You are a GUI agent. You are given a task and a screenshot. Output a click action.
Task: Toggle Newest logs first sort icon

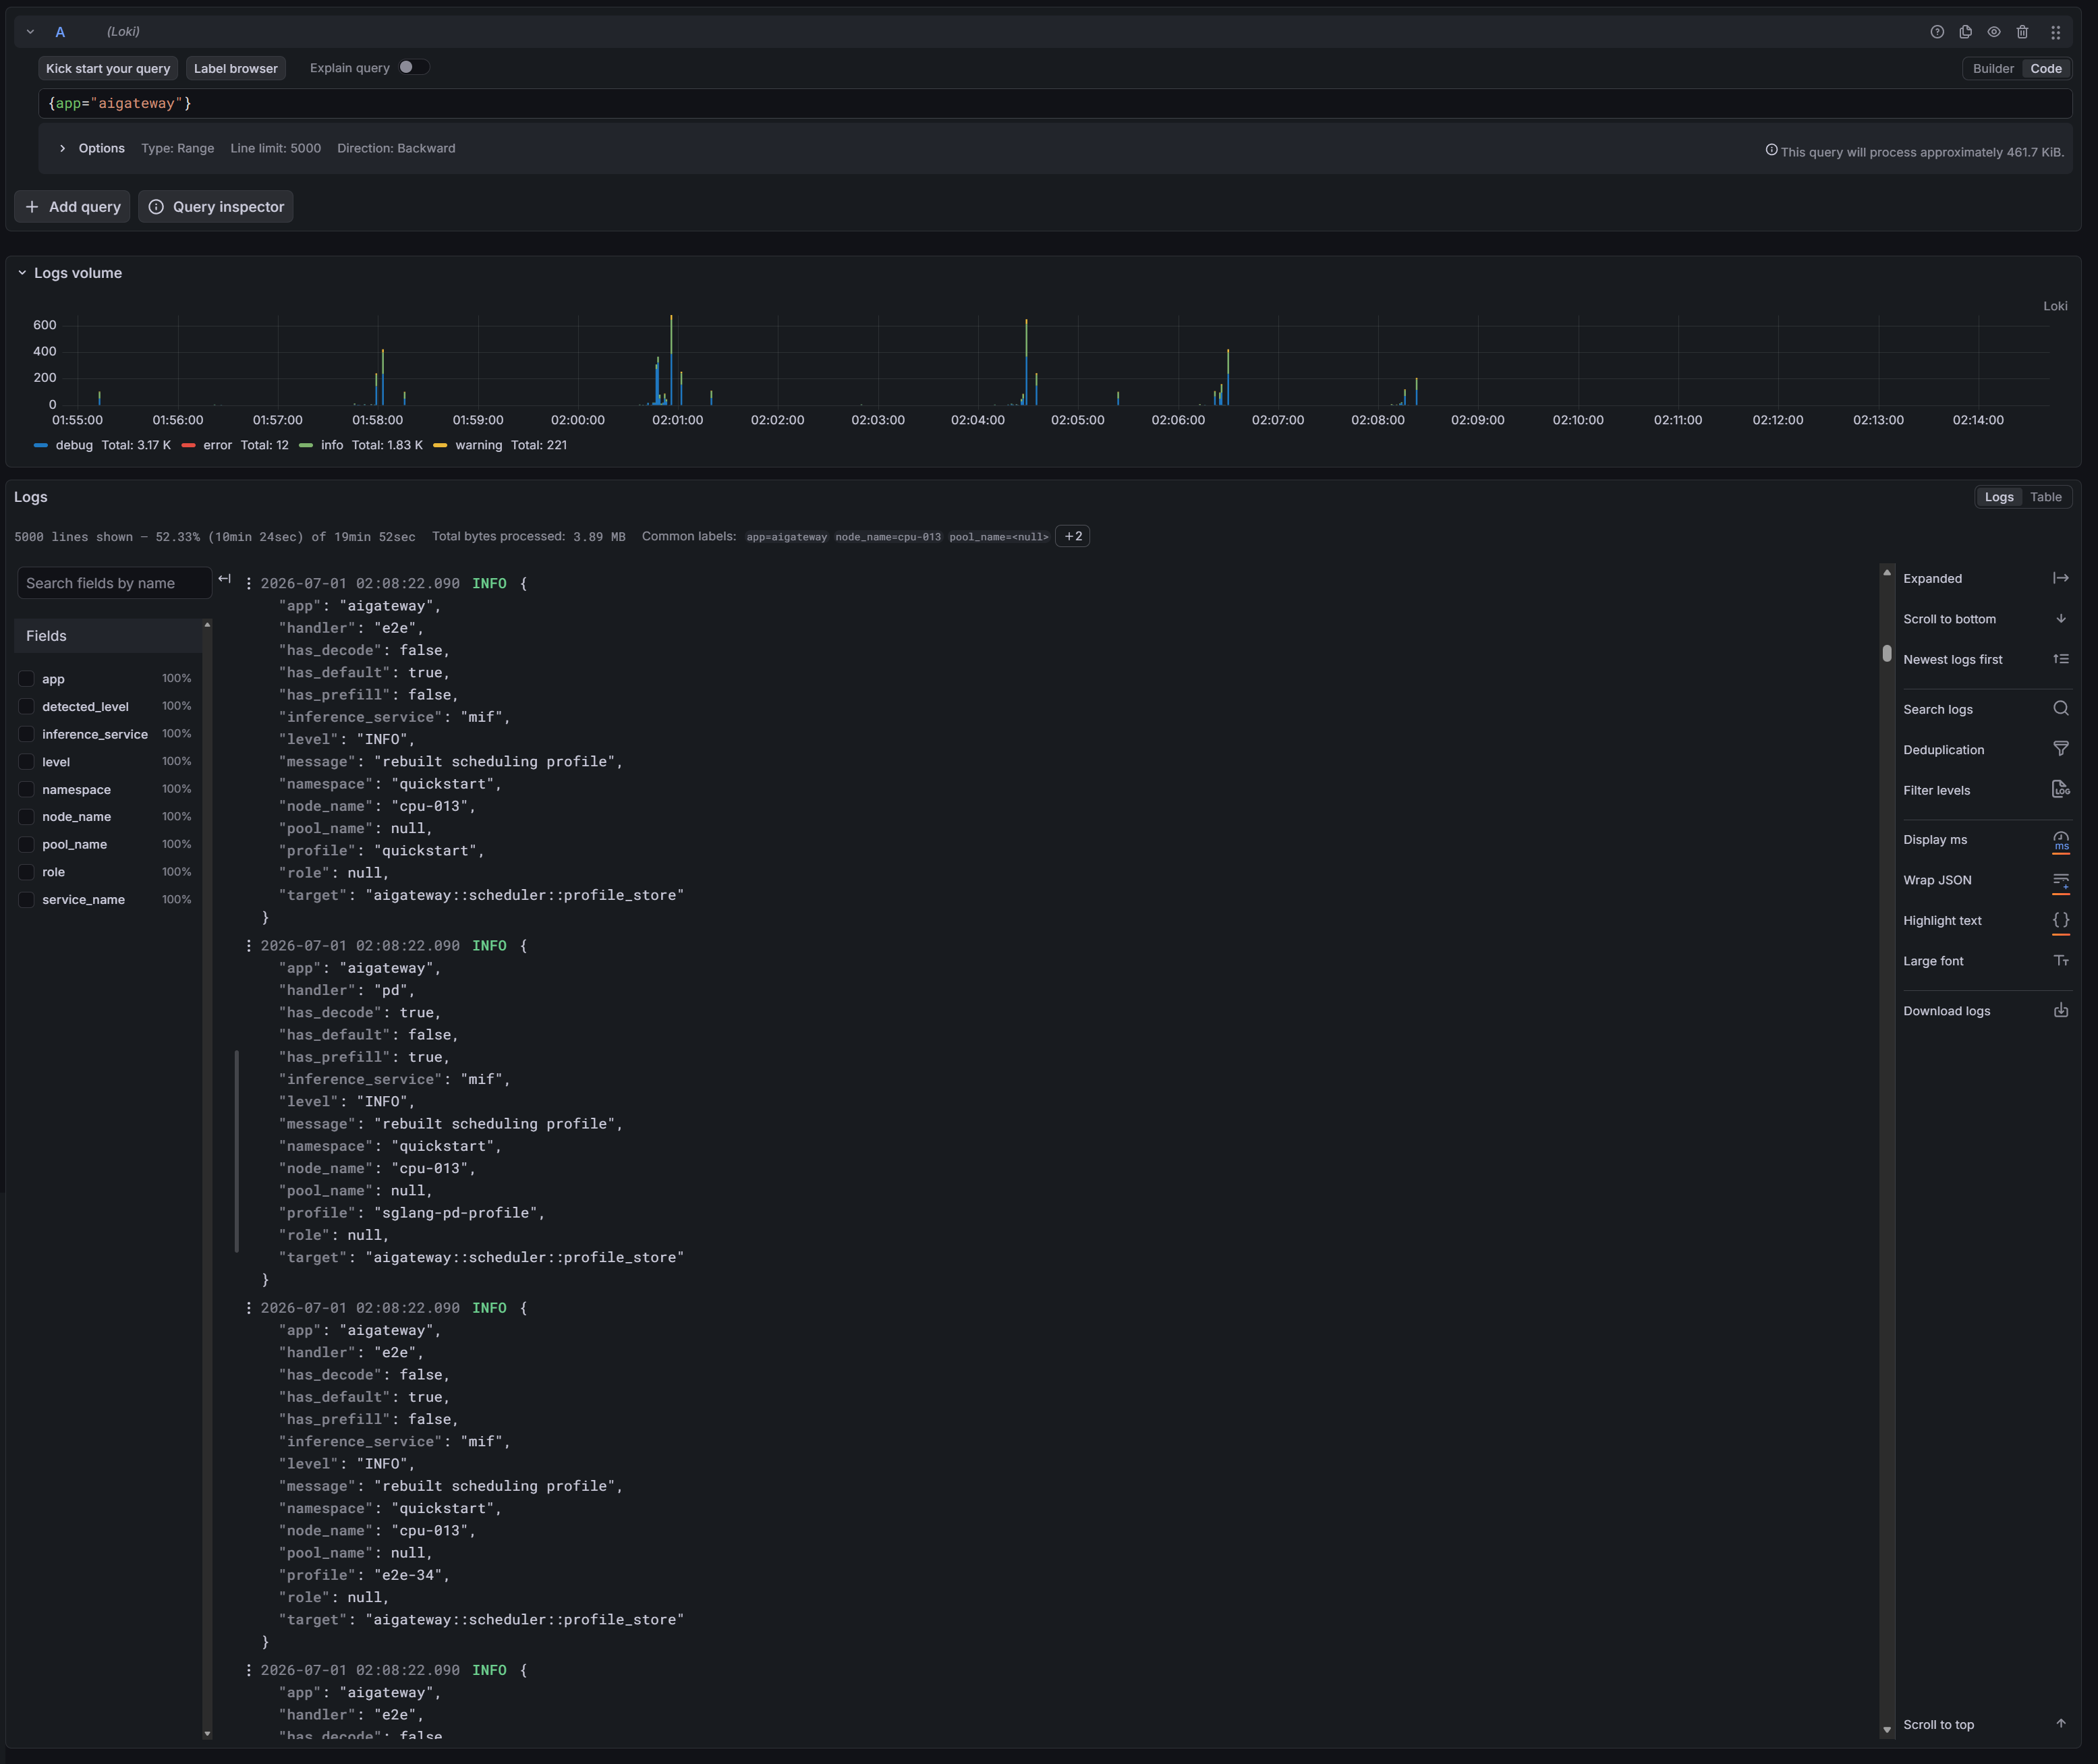(x=2061, y=659)
